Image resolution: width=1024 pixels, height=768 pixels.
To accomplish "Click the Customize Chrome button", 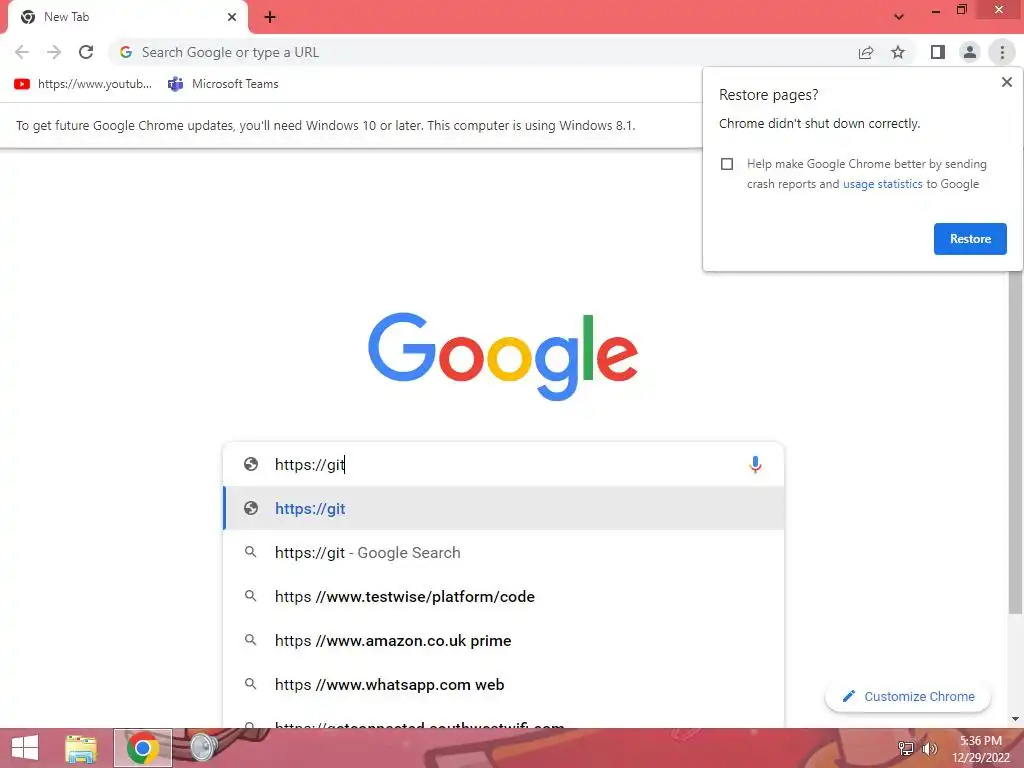I will [x=908, y=696].
